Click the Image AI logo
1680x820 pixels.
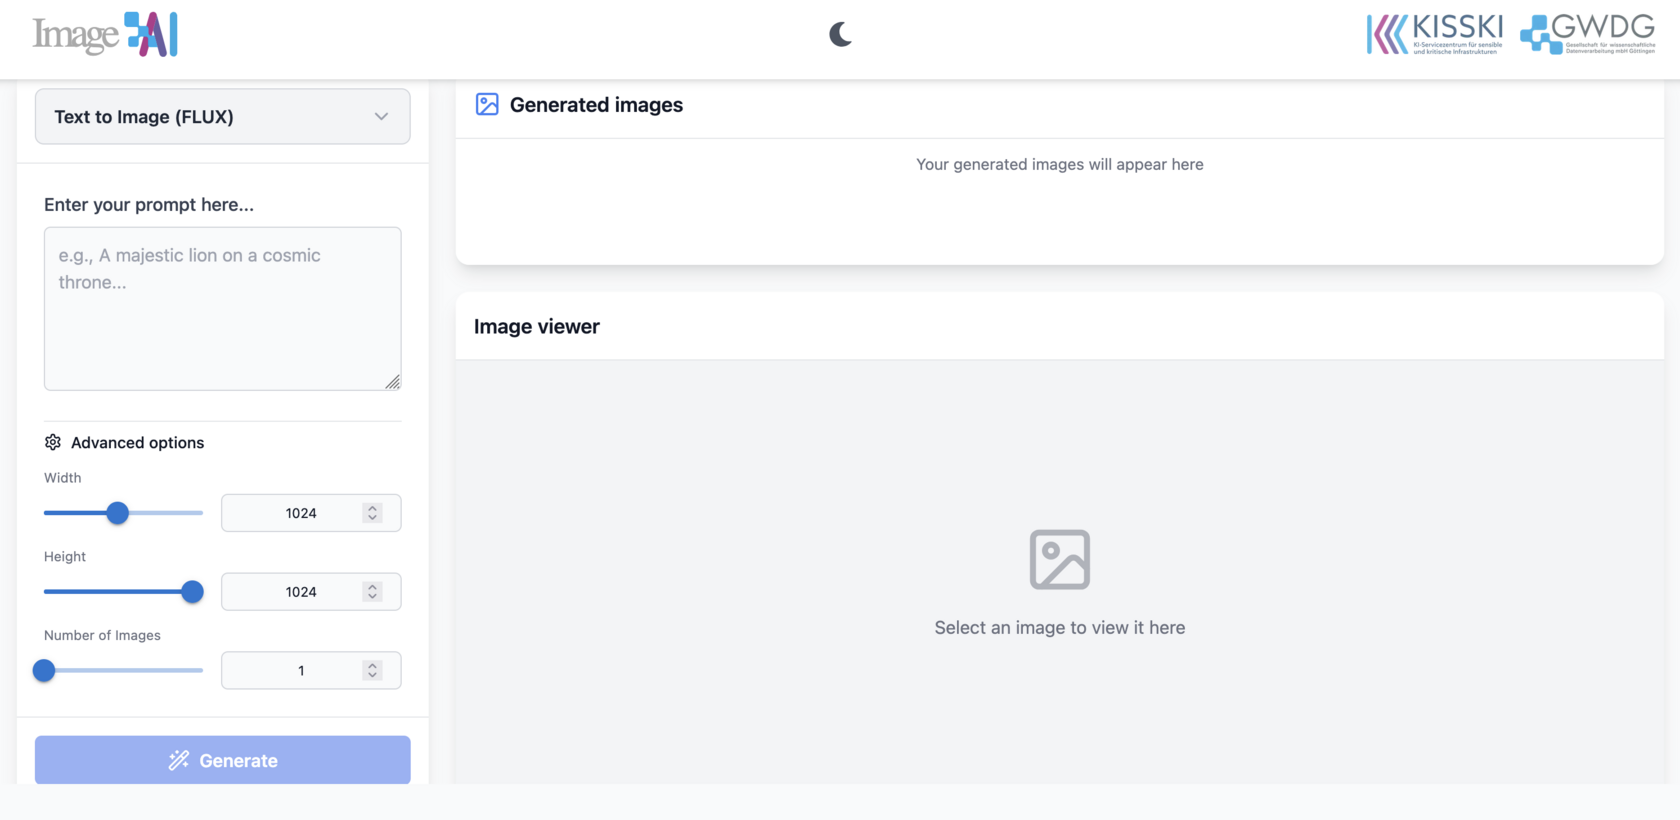[x=105, y=35]
